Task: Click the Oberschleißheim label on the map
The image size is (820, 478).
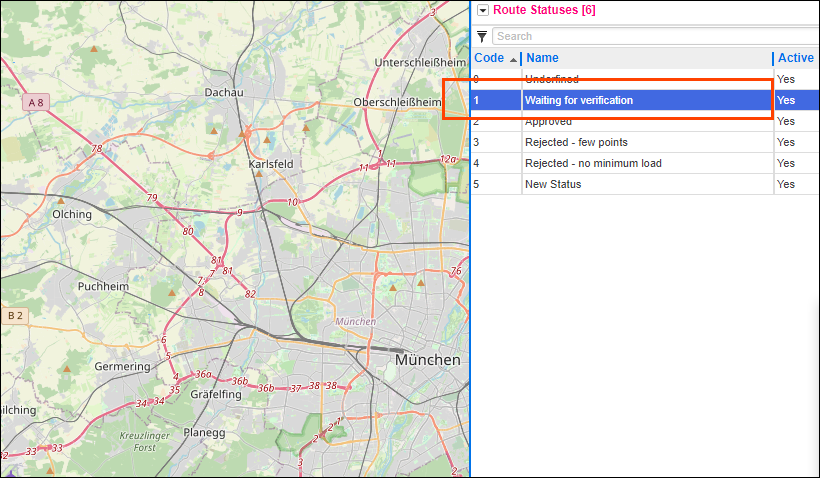Action: pyautogui.click(x=397, y=102)
